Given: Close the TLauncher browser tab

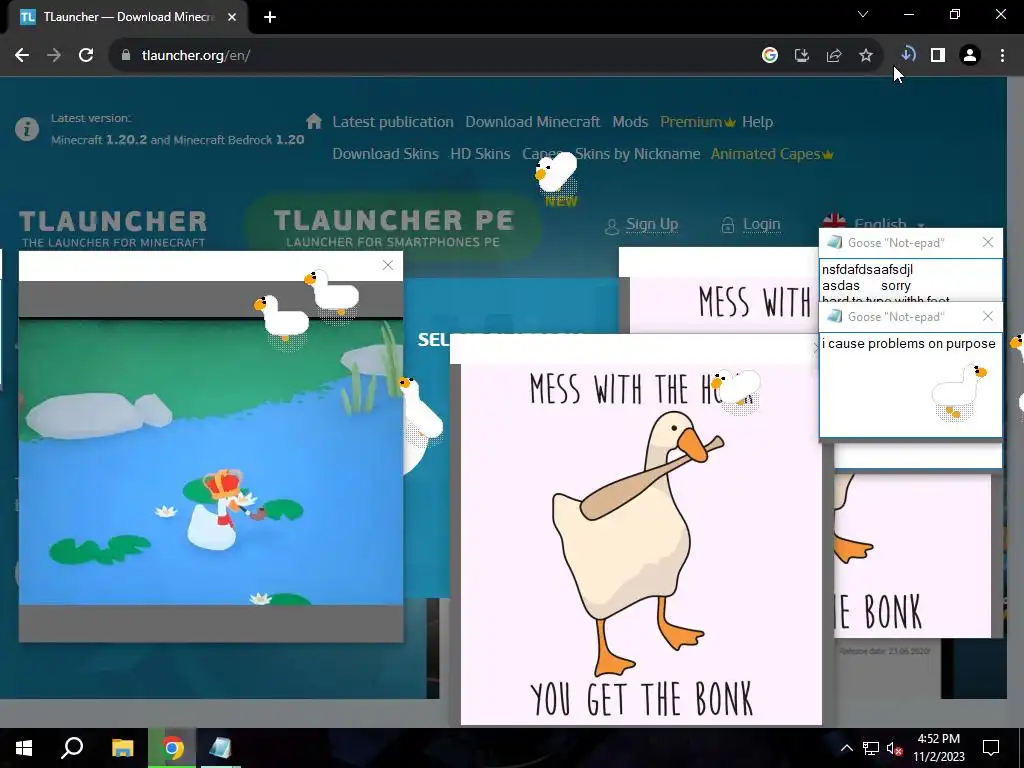Looking at the screenshot, I should [x=232, y=17].
